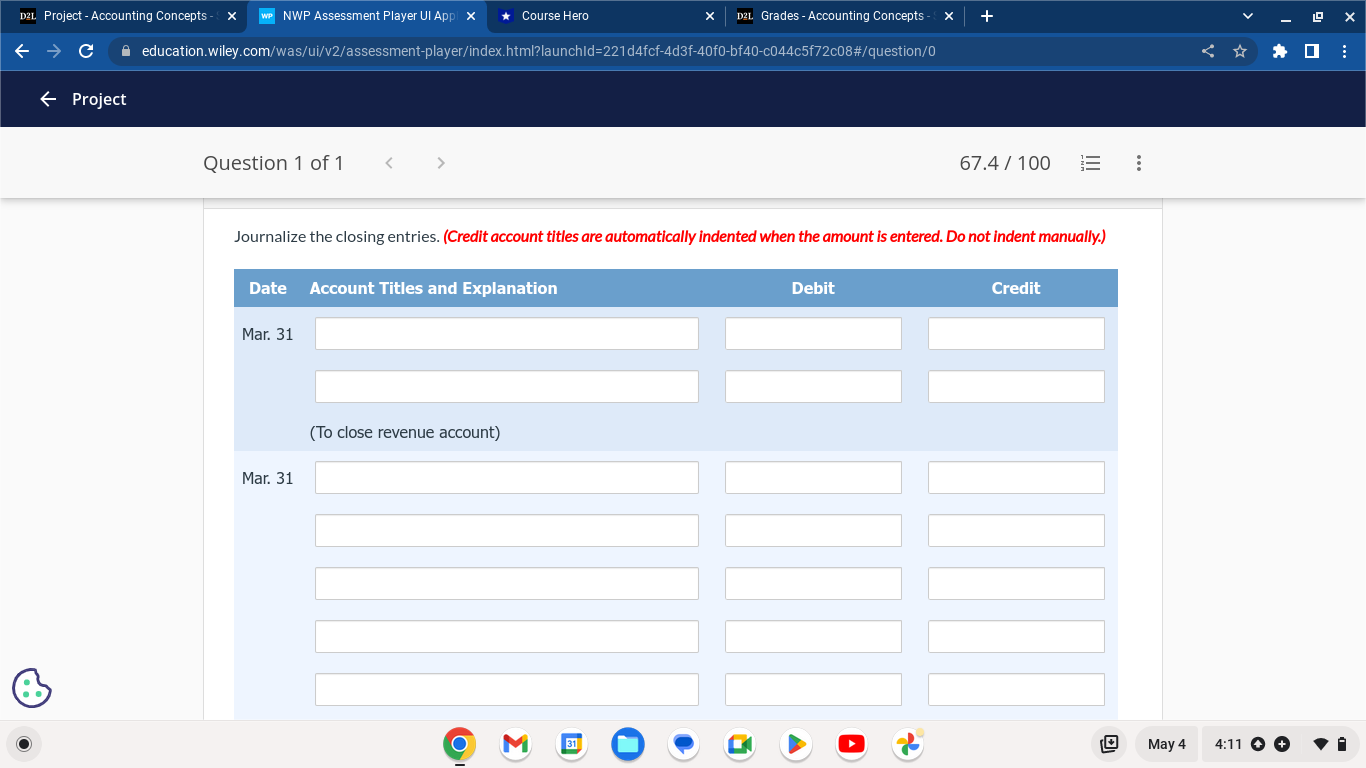Screen dimensions: 1366x768
Task: Click the Project back arrow button
Action: coord(48,99)
